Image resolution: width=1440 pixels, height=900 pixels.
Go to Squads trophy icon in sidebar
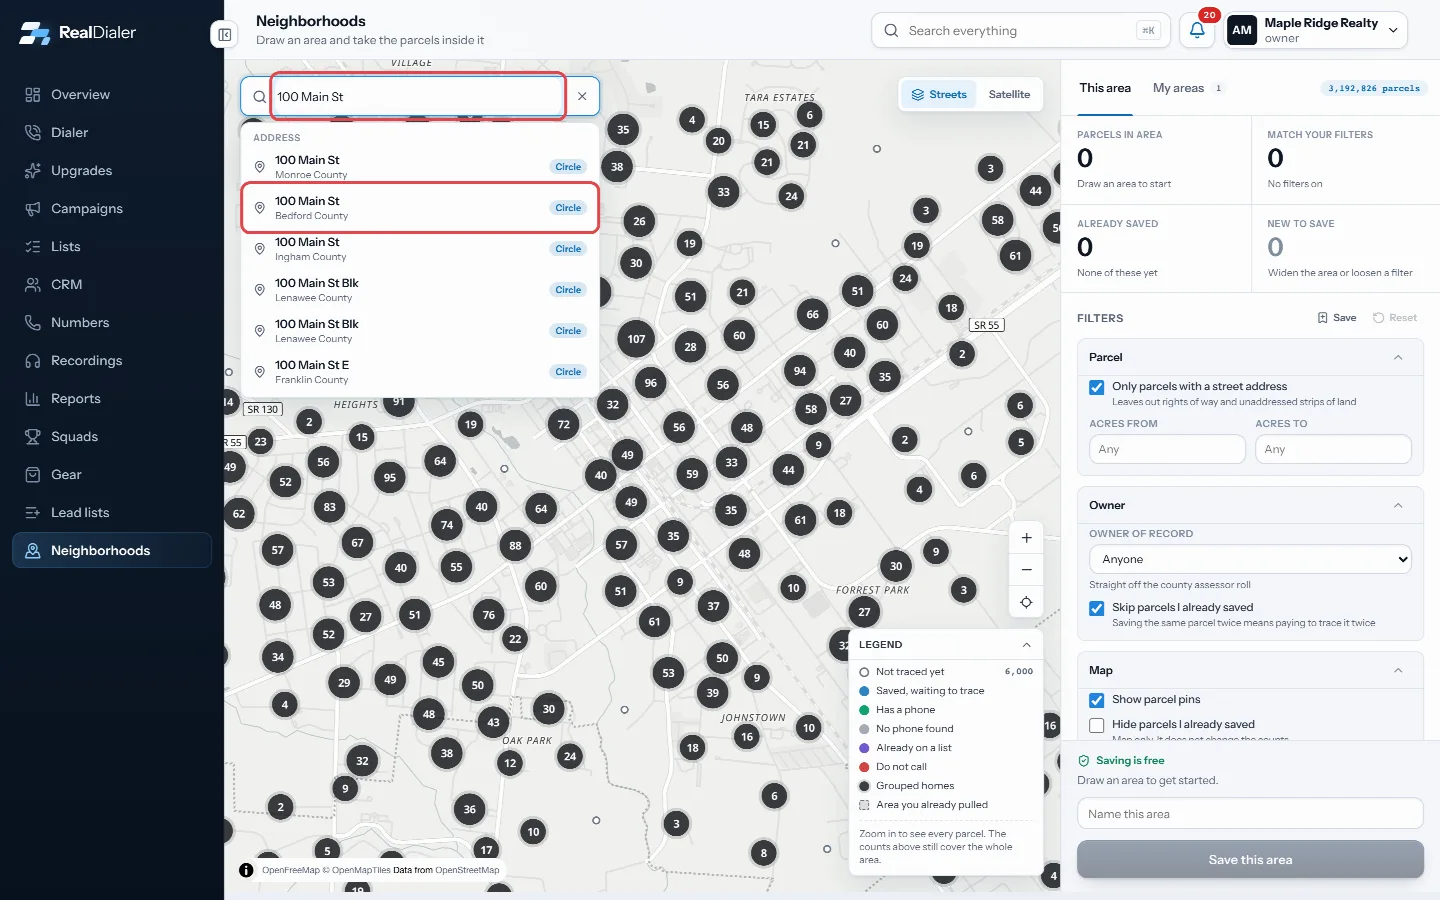(x=33, y=437)
